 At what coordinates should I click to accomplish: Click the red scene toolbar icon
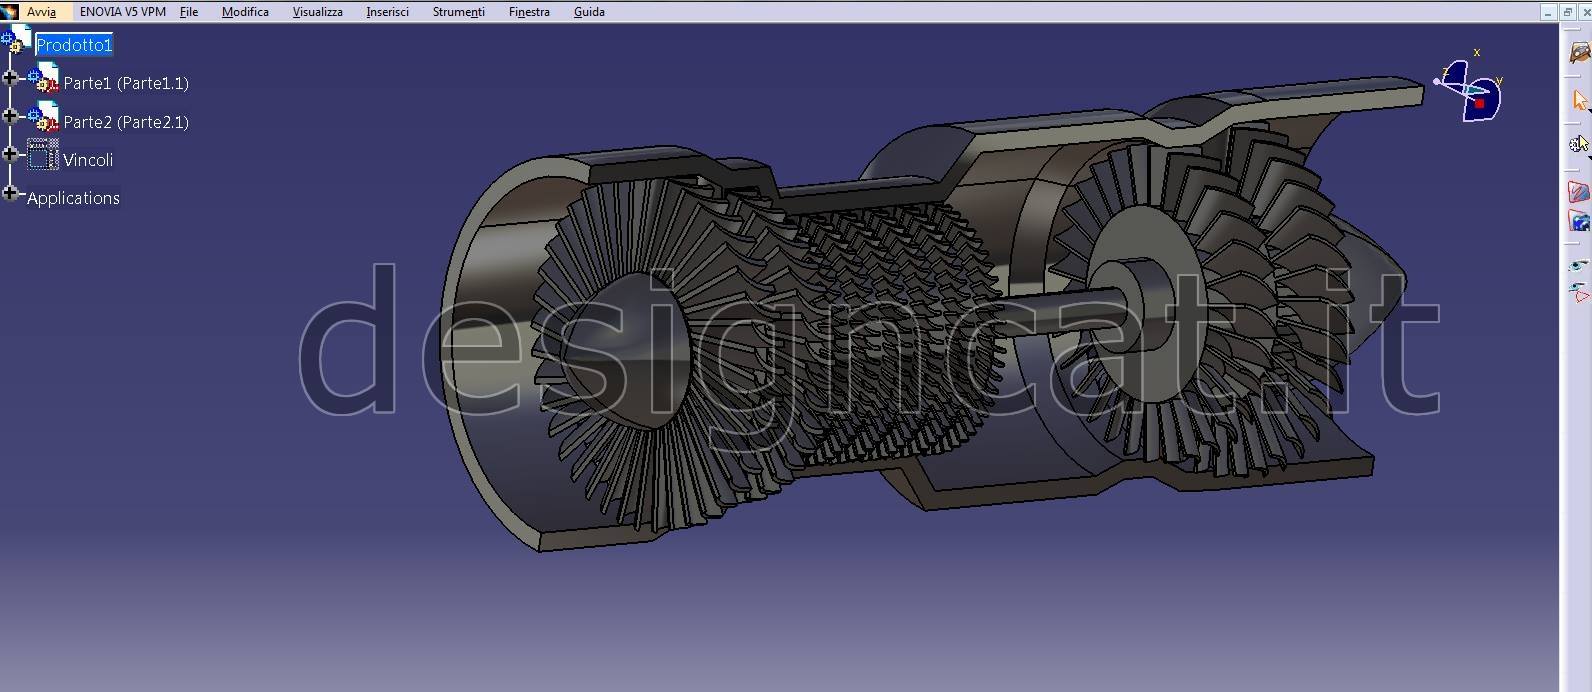1578,192
